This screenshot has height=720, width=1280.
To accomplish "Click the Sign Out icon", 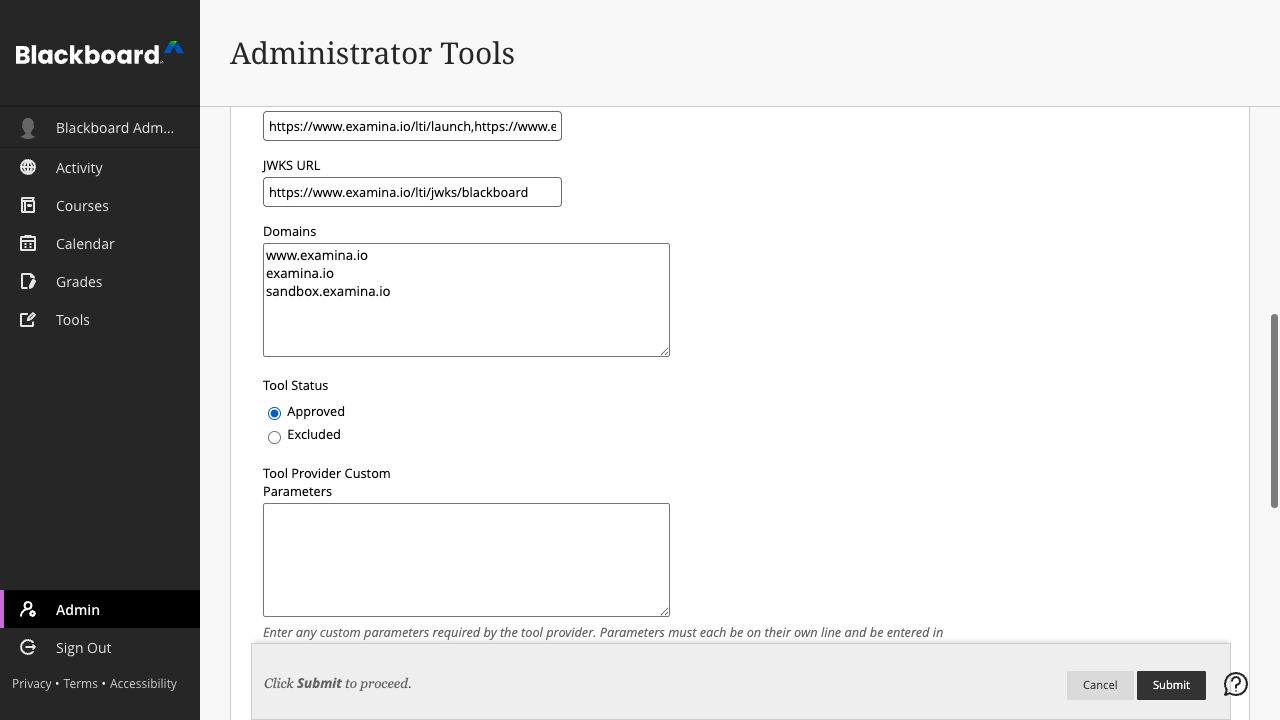I will point(28,647).
